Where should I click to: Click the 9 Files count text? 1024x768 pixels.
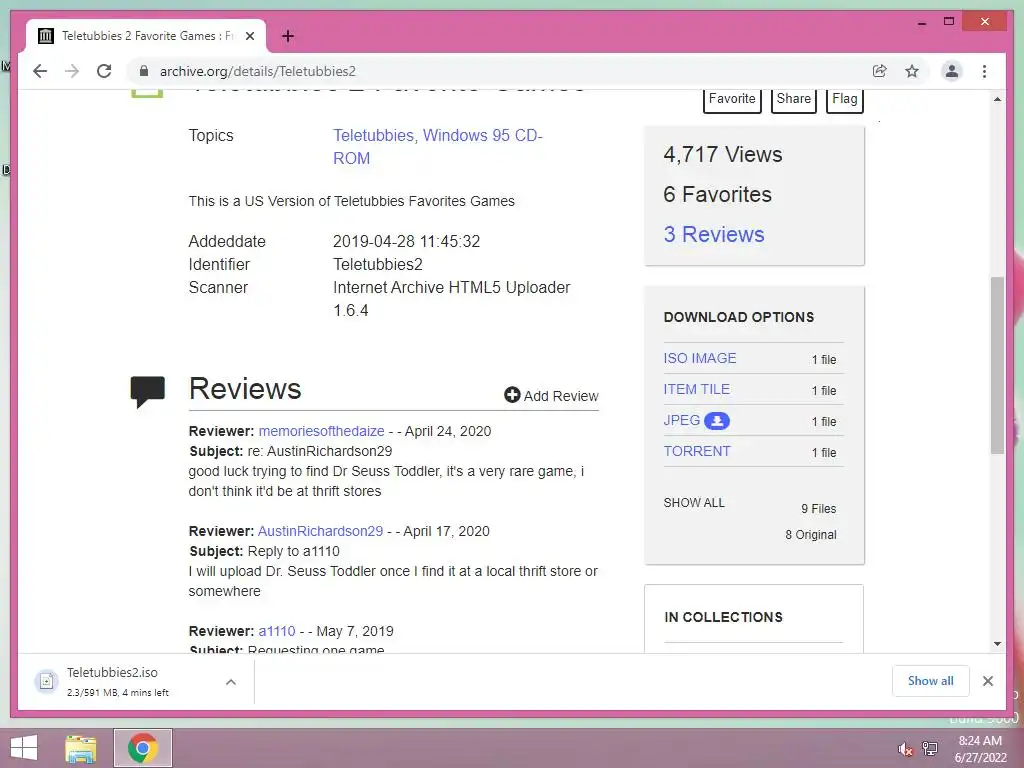pyautogui.click(x=818, y=509)
